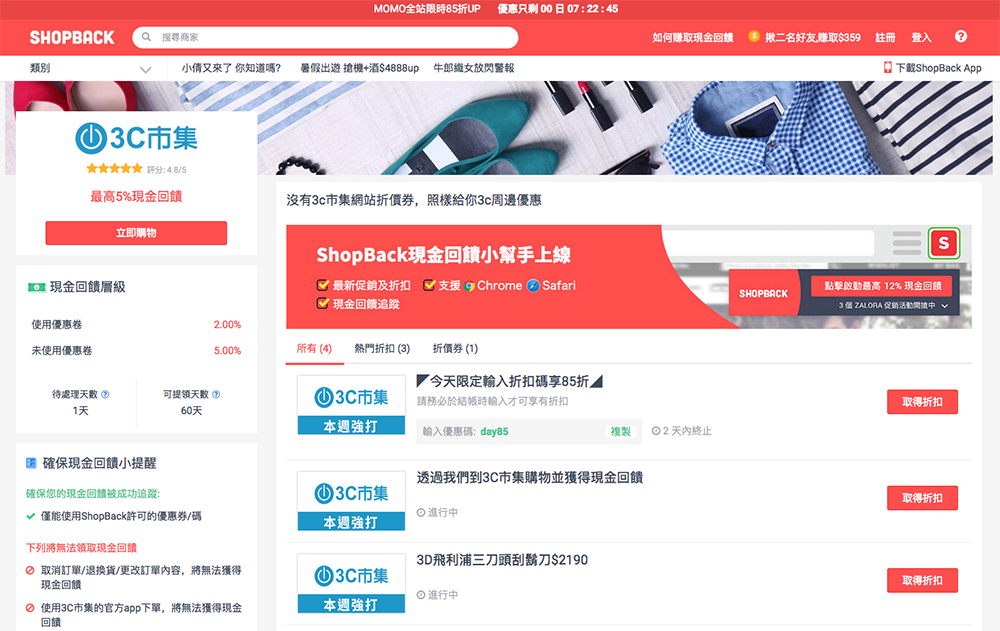
Task: Click the tooltip icon beside 待處理天數
Action: [x=106, y=394]
